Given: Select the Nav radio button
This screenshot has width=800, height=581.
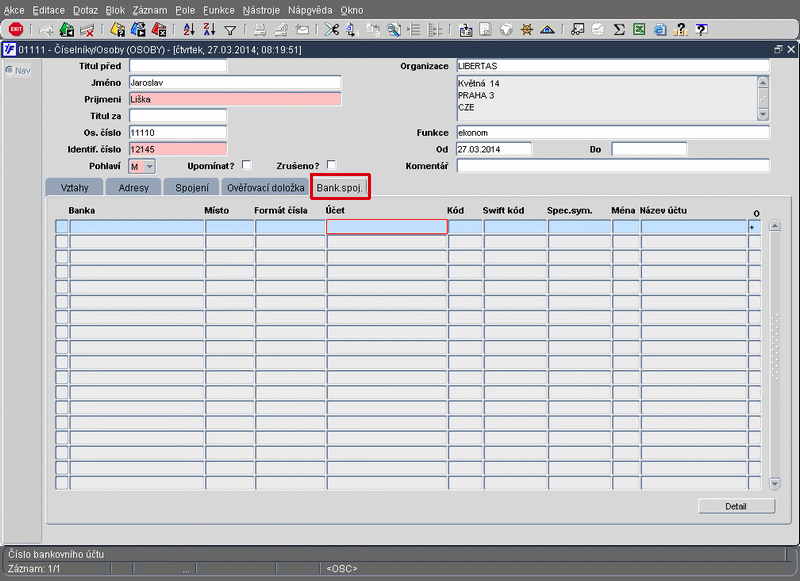Looking at the screenshot, I should coord(9,70).
